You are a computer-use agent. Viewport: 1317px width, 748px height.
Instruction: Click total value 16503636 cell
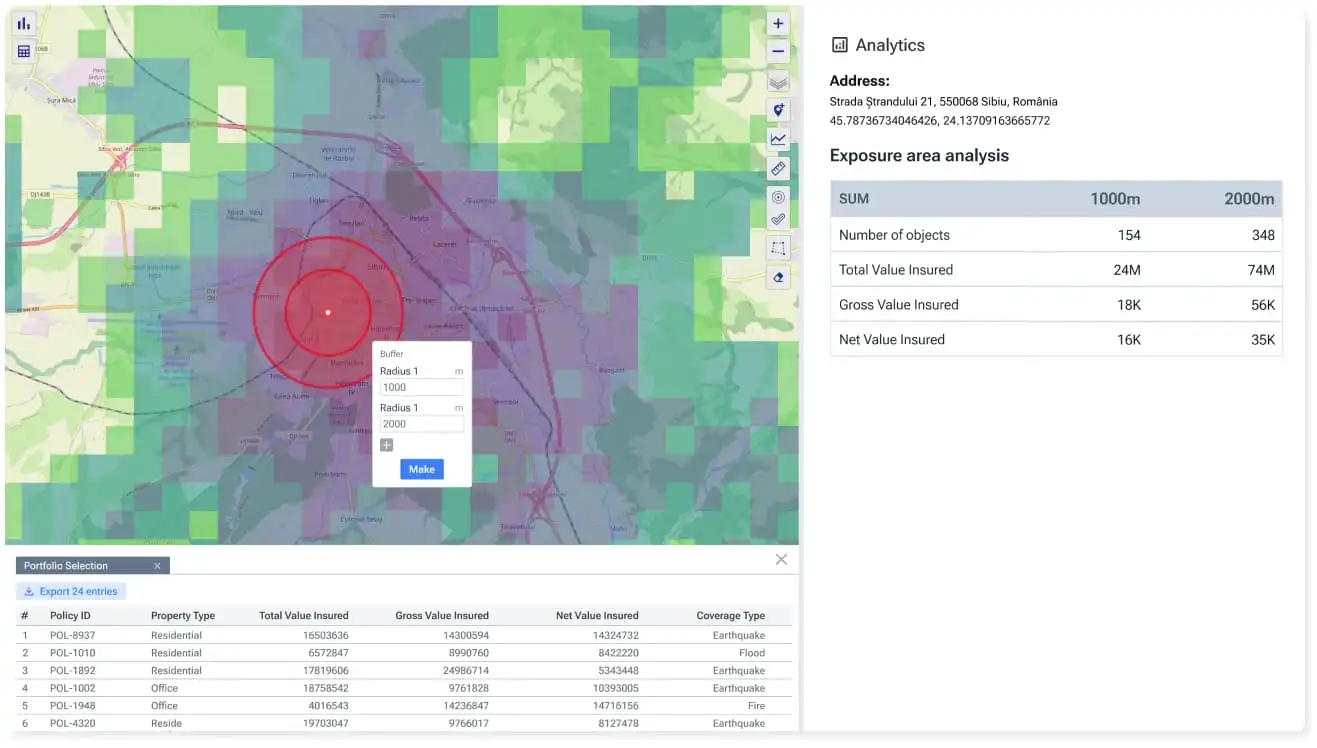[x=324, y=635]
